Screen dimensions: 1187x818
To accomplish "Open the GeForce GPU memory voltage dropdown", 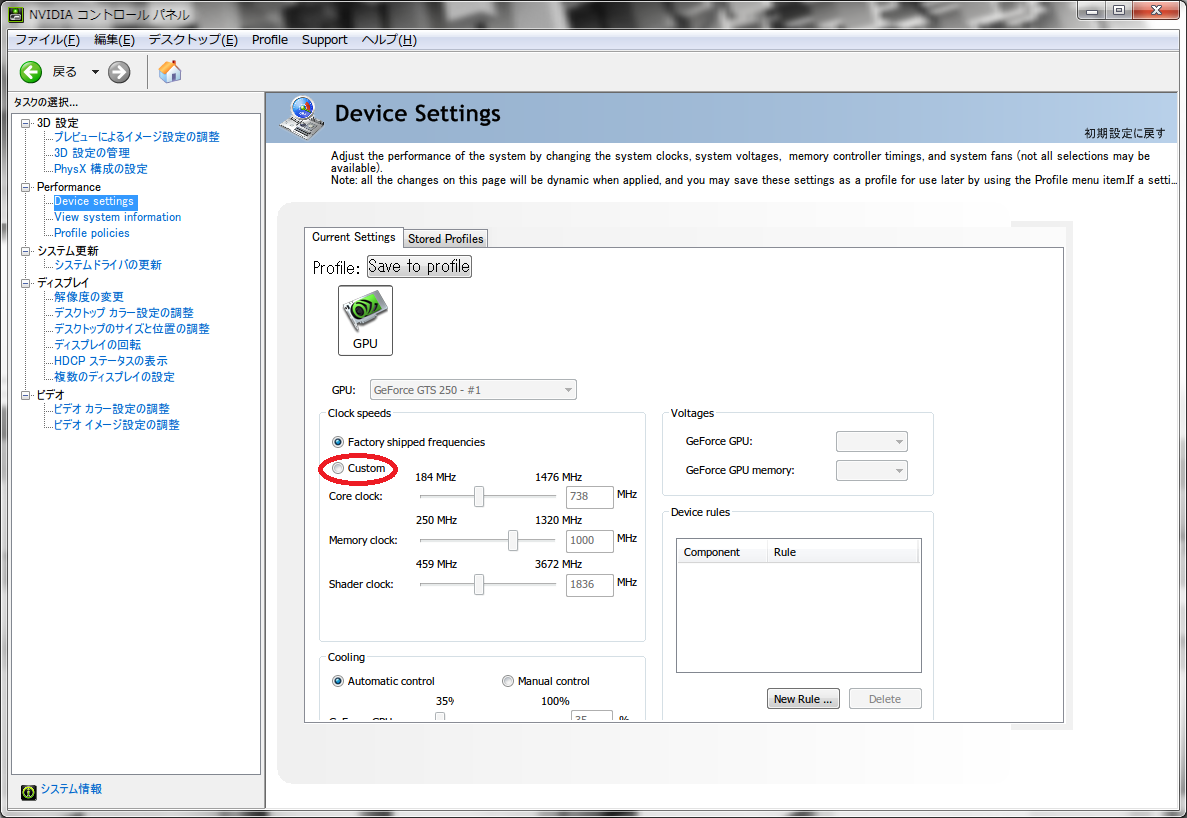I will point(871,471).
